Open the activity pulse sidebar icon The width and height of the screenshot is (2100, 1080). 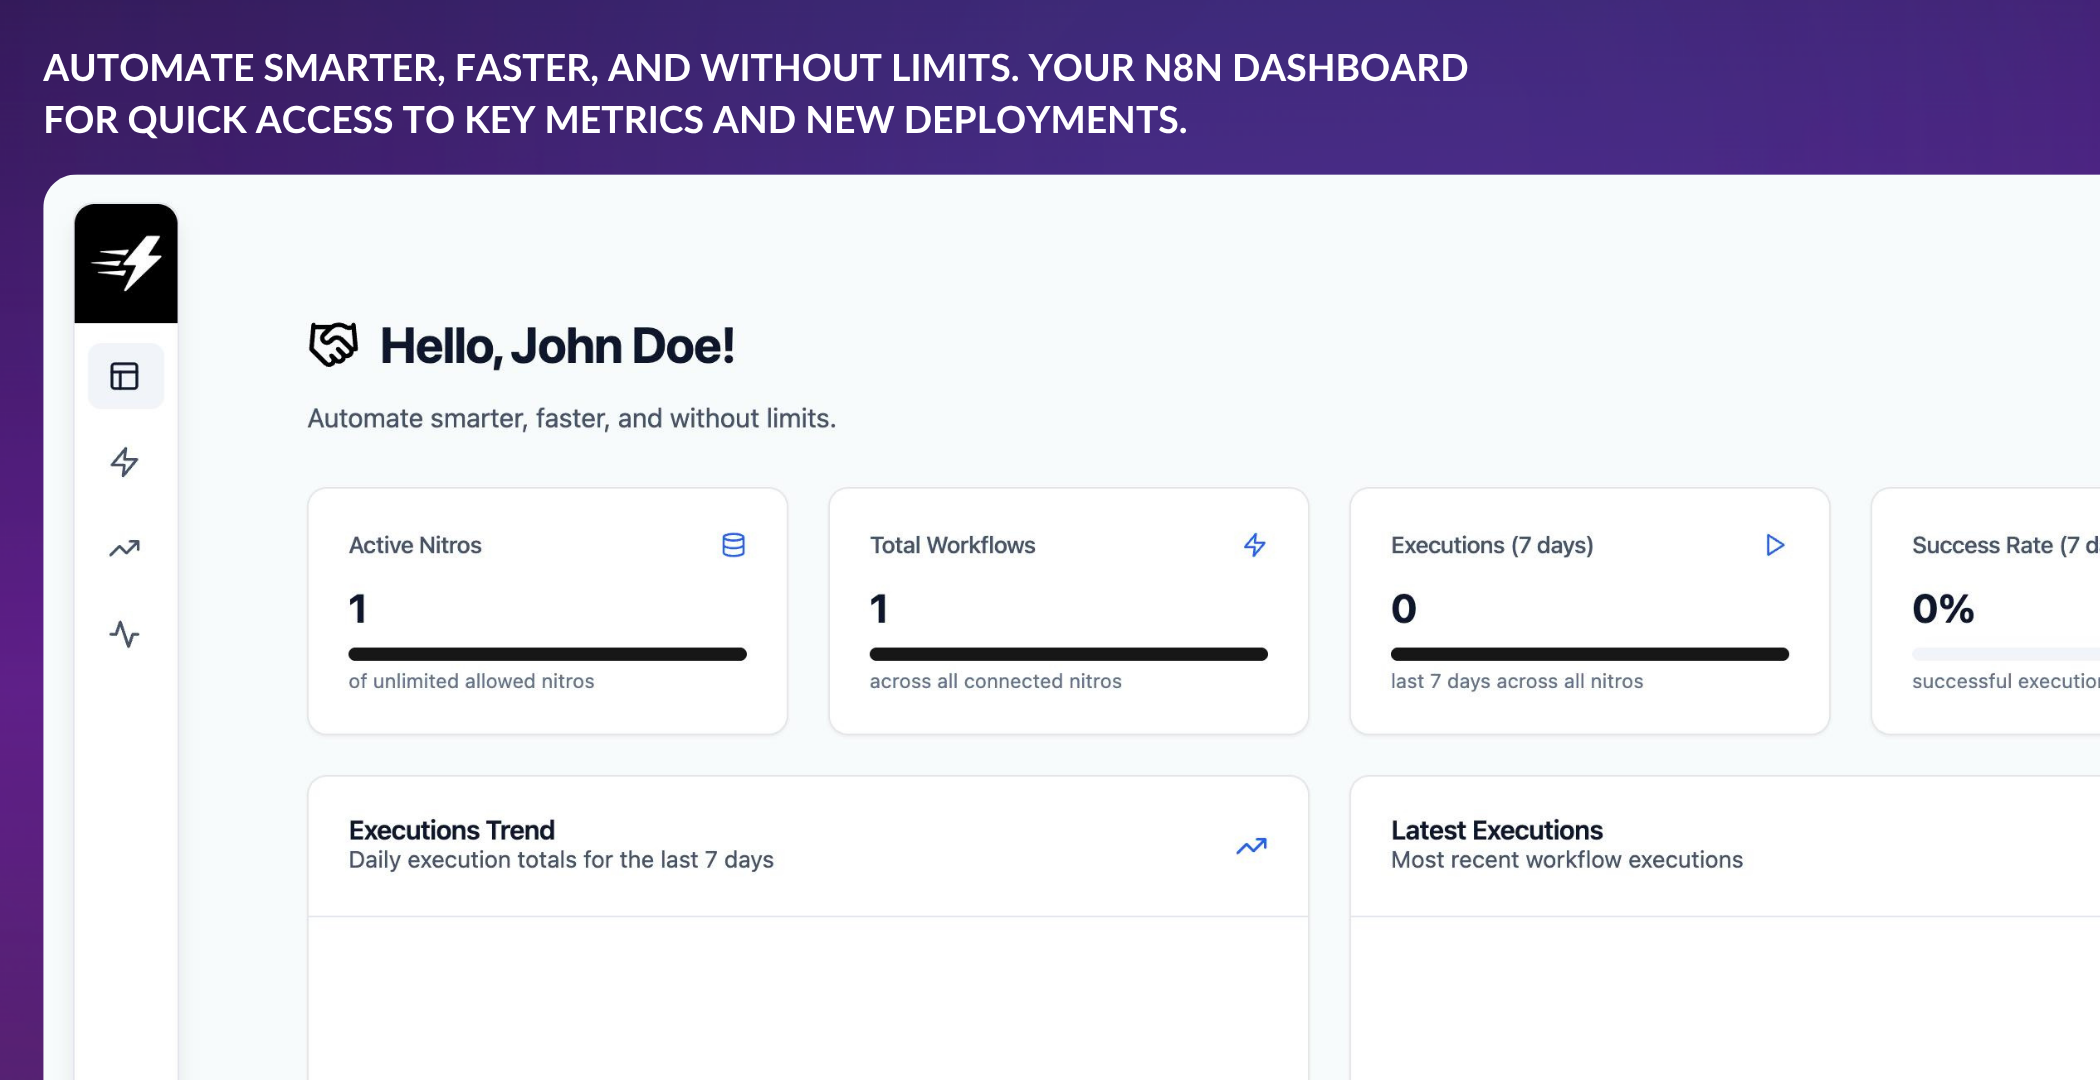coord(125,634)
